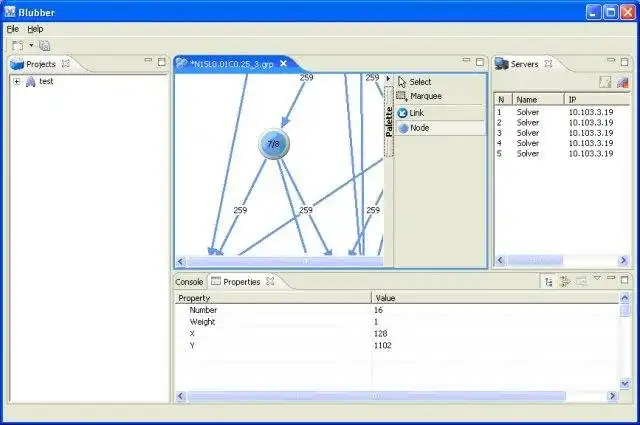Viewport: 640px width, 425px height.
Task: Select the test project item
Action: click(x=46, y=81)
